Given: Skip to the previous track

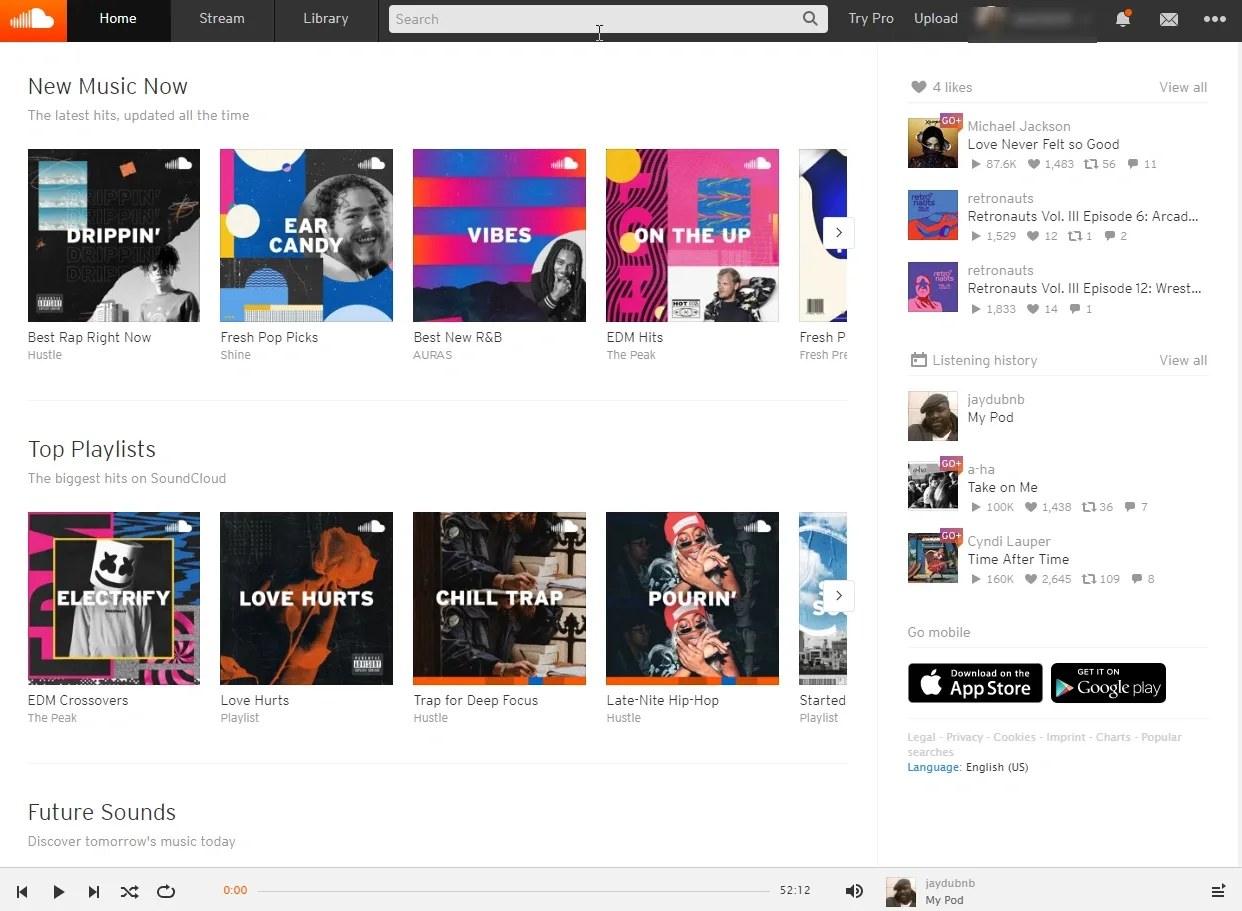Looking at the screenshot, I should point(22,891).
